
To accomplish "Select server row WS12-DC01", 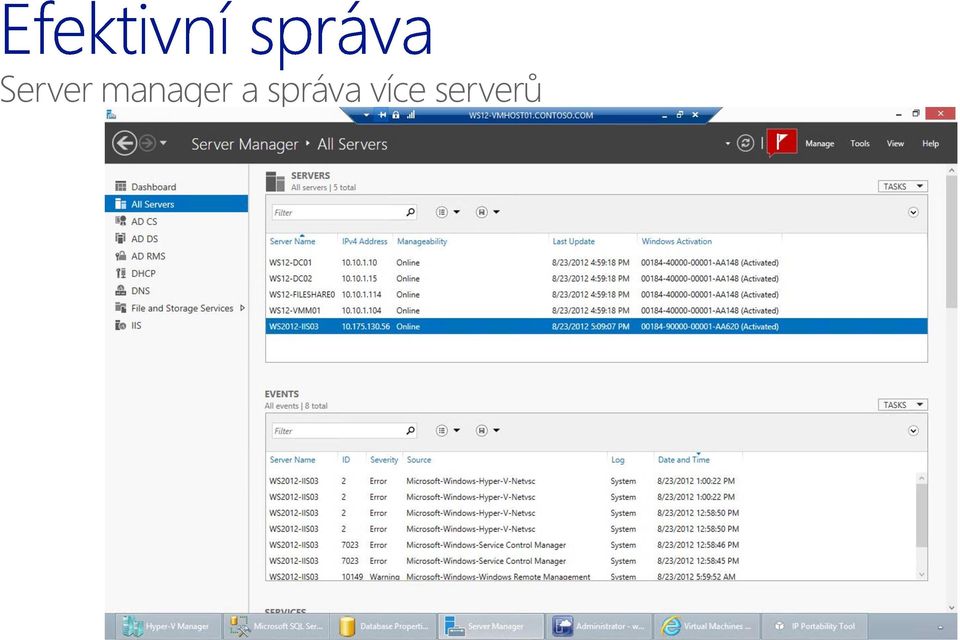I will pos(596,263).
